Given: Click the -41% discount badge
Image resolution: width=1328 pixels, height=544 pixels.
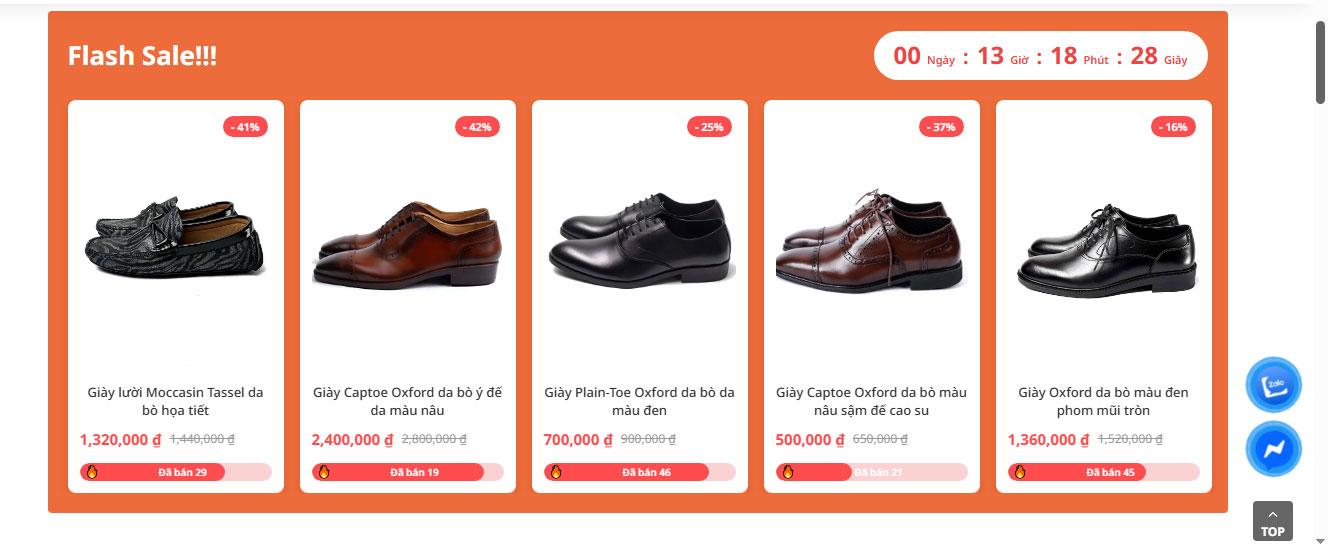Looking at the screenshot, I should pos(245,127).
